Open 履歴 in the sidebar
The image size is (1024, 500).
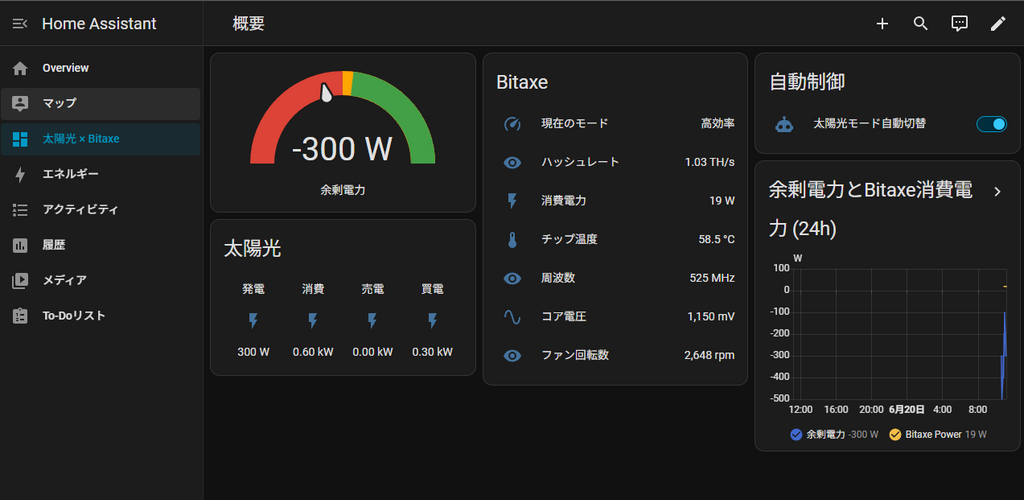tap(101, 245)
